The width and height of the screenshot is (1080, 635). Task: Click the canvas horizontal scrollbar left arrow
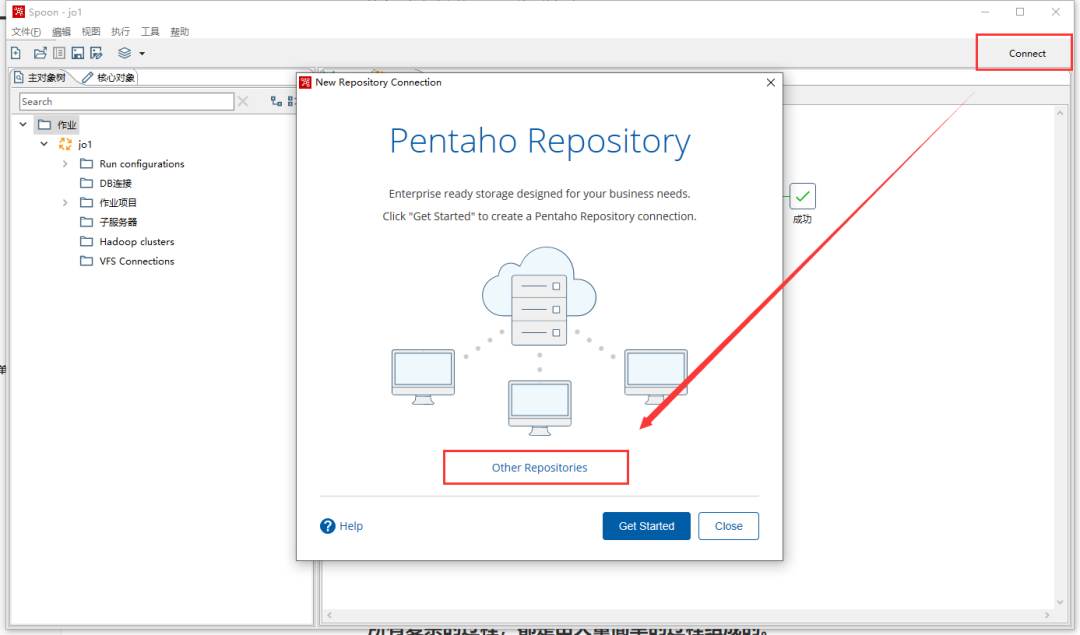(x=329, y=615)
